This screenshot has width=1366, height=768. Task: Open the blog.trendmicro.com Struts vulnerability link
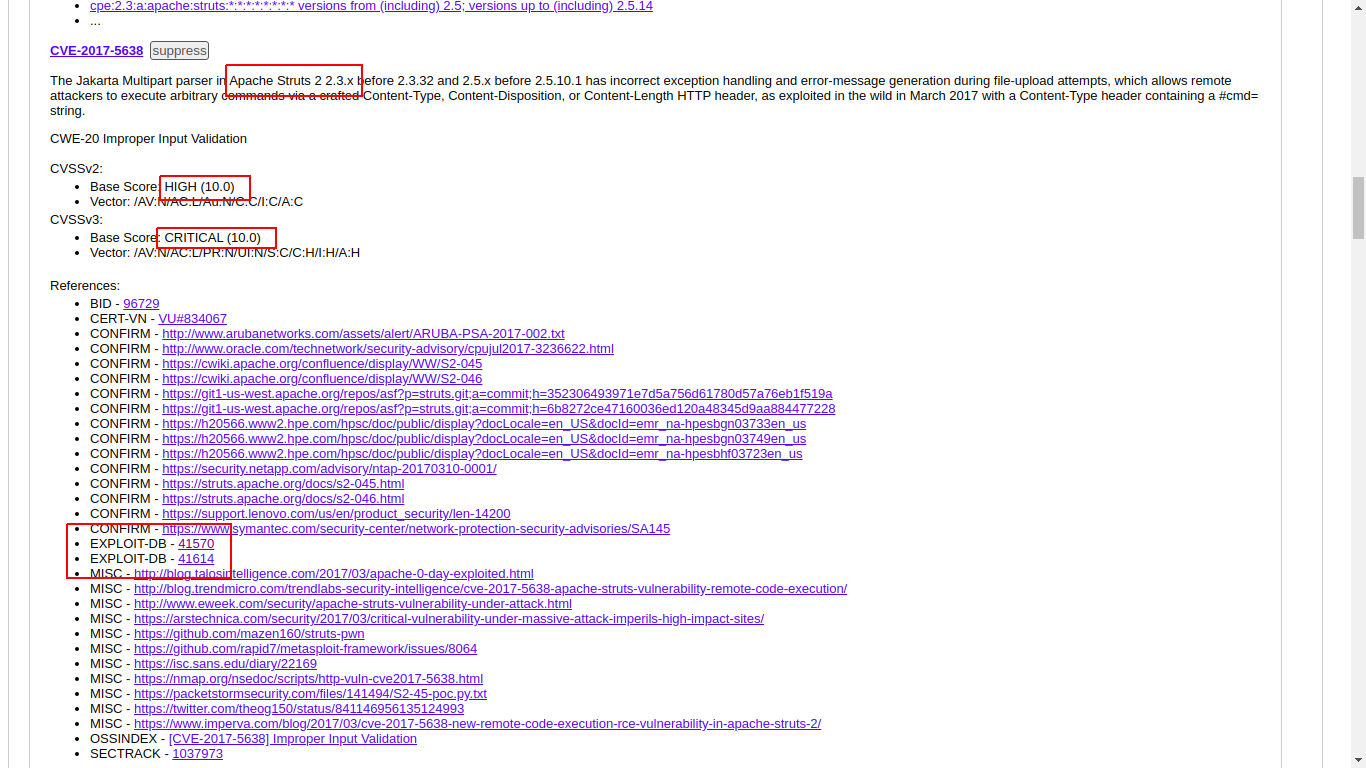tap(490, 589)
